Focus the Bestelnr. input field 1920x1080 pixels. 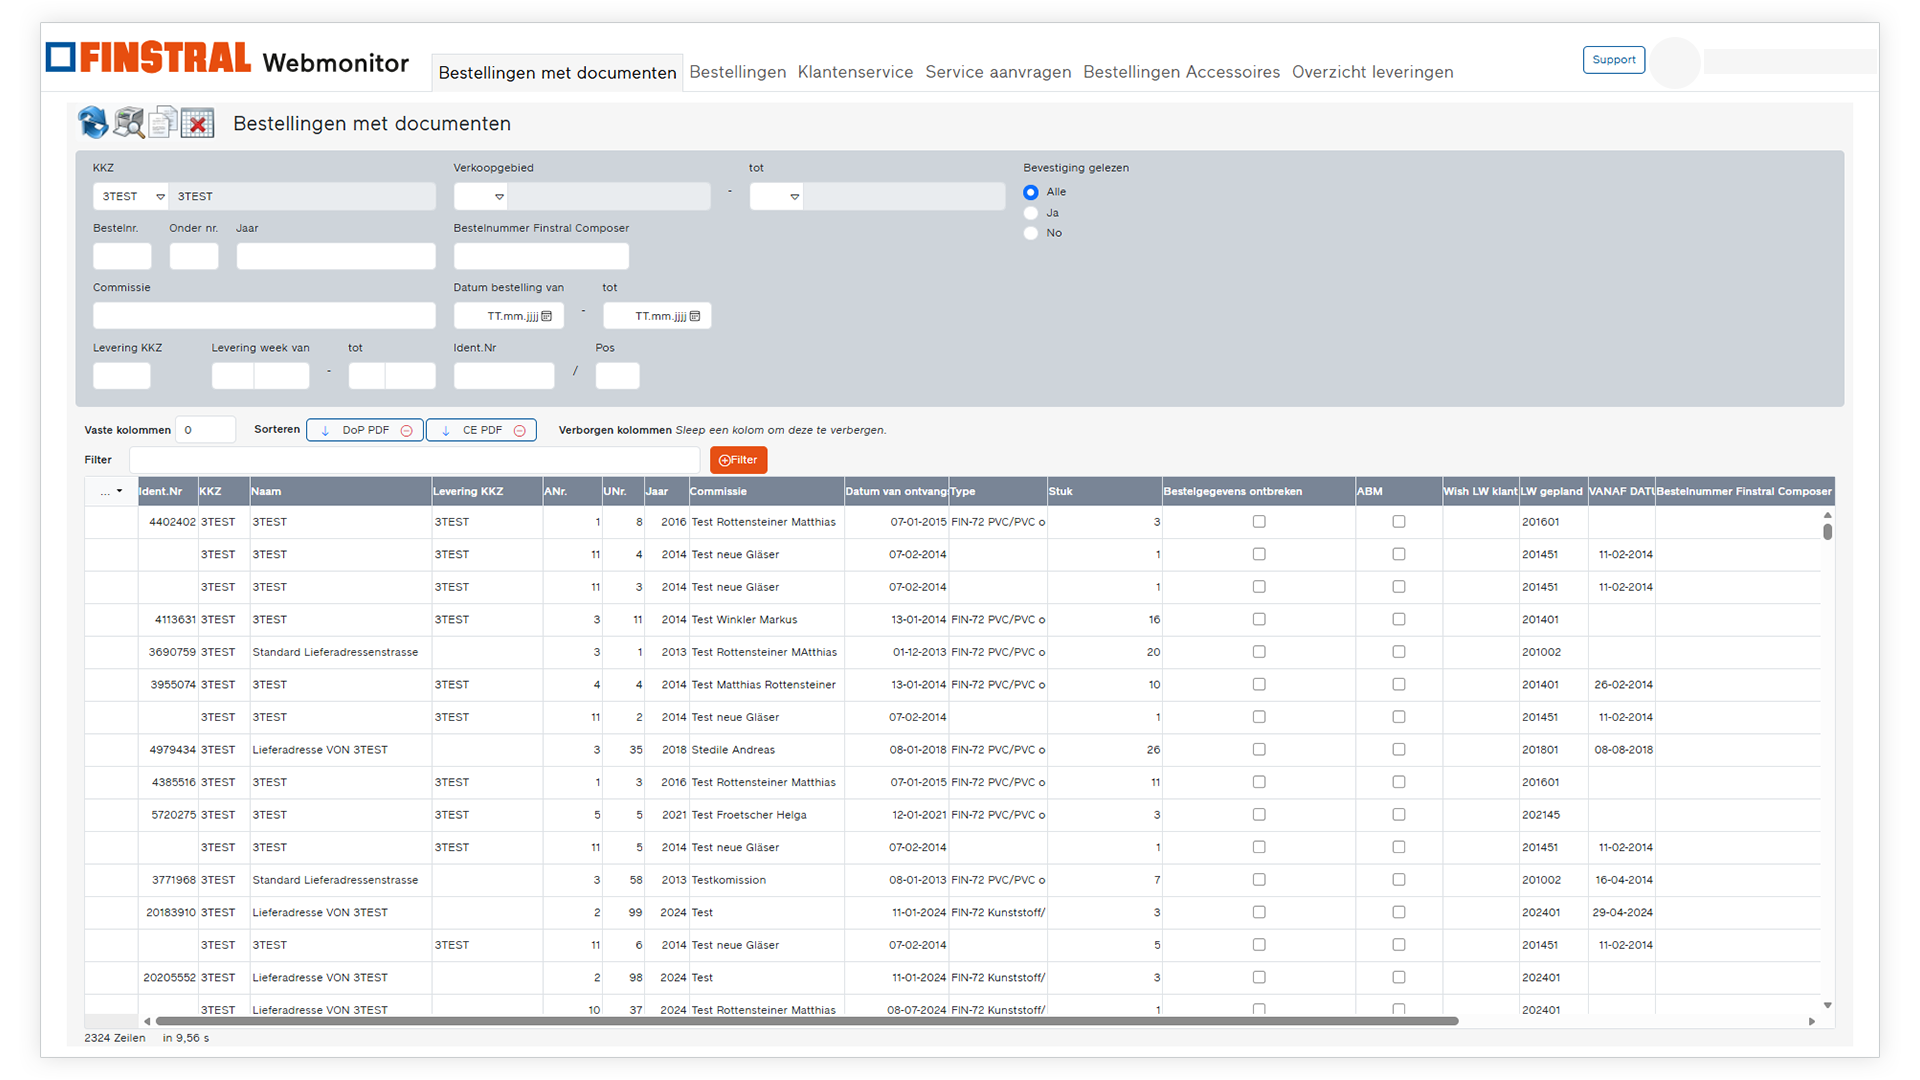click(122, 256)
